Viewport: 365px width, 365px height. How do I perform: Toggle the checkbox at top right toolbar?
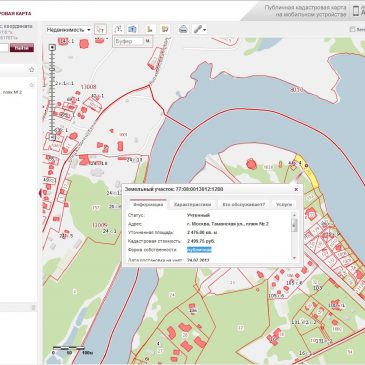[352, 29]
